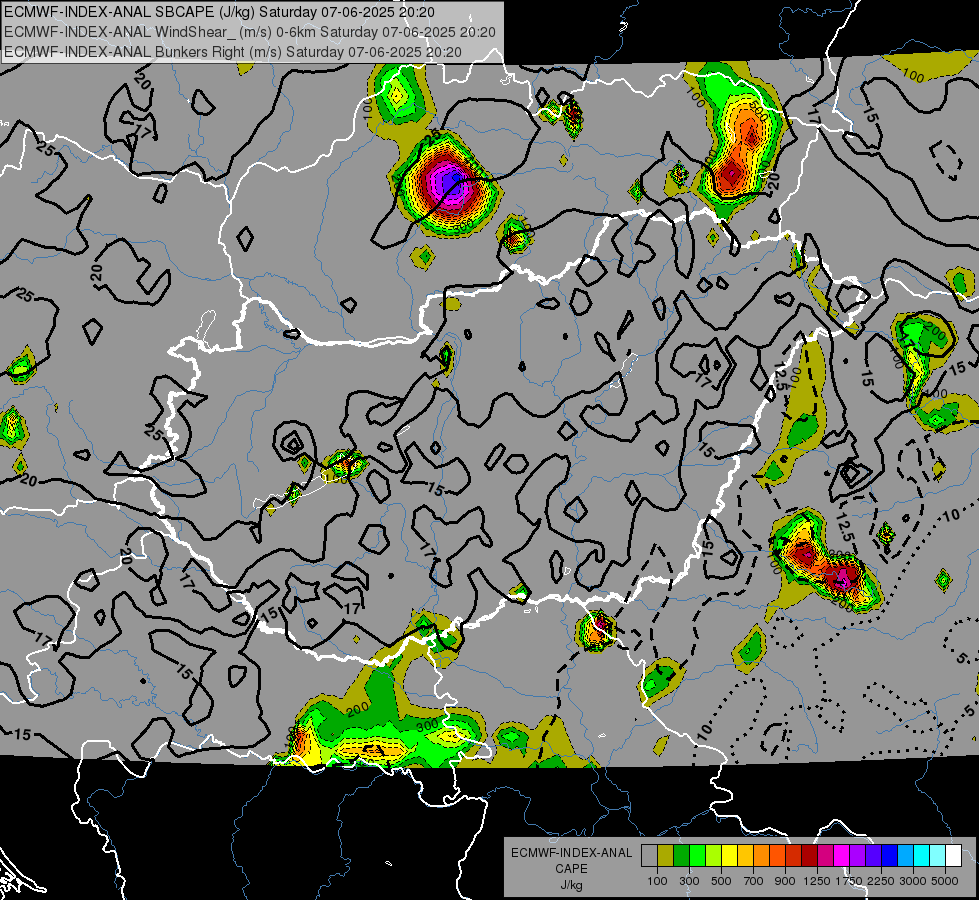The height and width of the screenshot is (900, 979).
Task: Click the legend unit J/kg
Action: (x=571, y=885)
